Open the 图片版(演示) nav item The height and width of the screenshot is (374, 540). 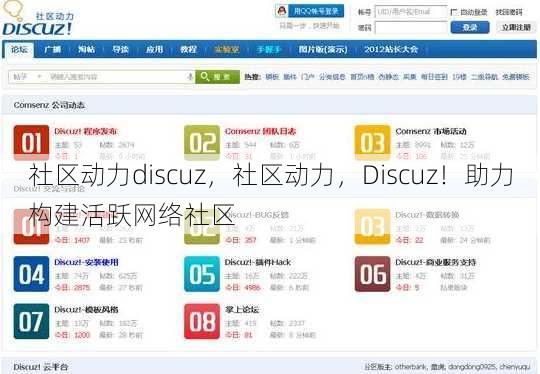coord(323,50)
